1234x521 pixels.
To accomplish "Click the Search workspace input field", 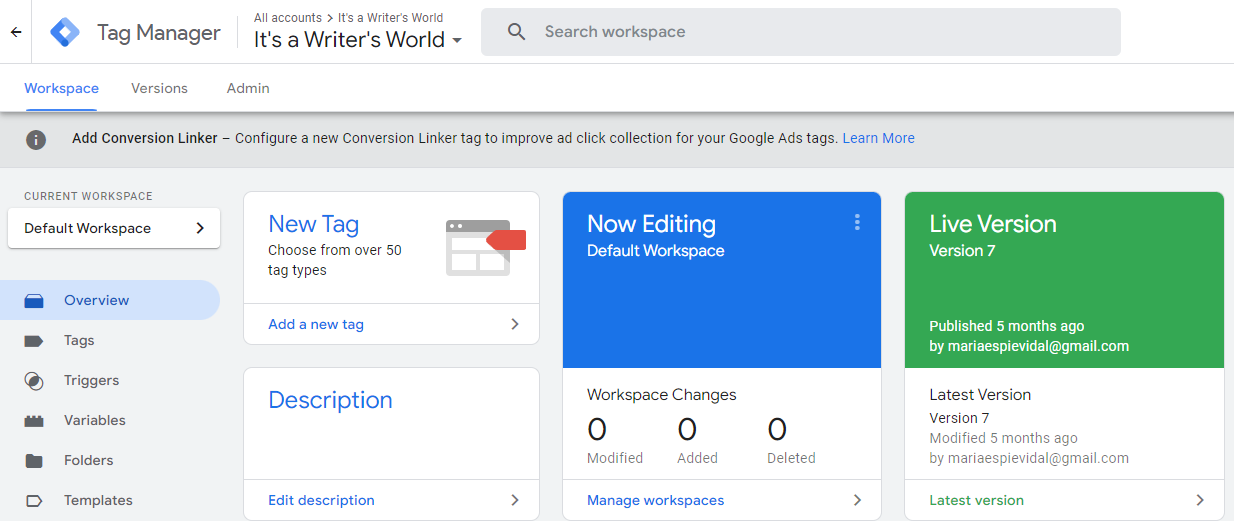I will click(800, 32).
